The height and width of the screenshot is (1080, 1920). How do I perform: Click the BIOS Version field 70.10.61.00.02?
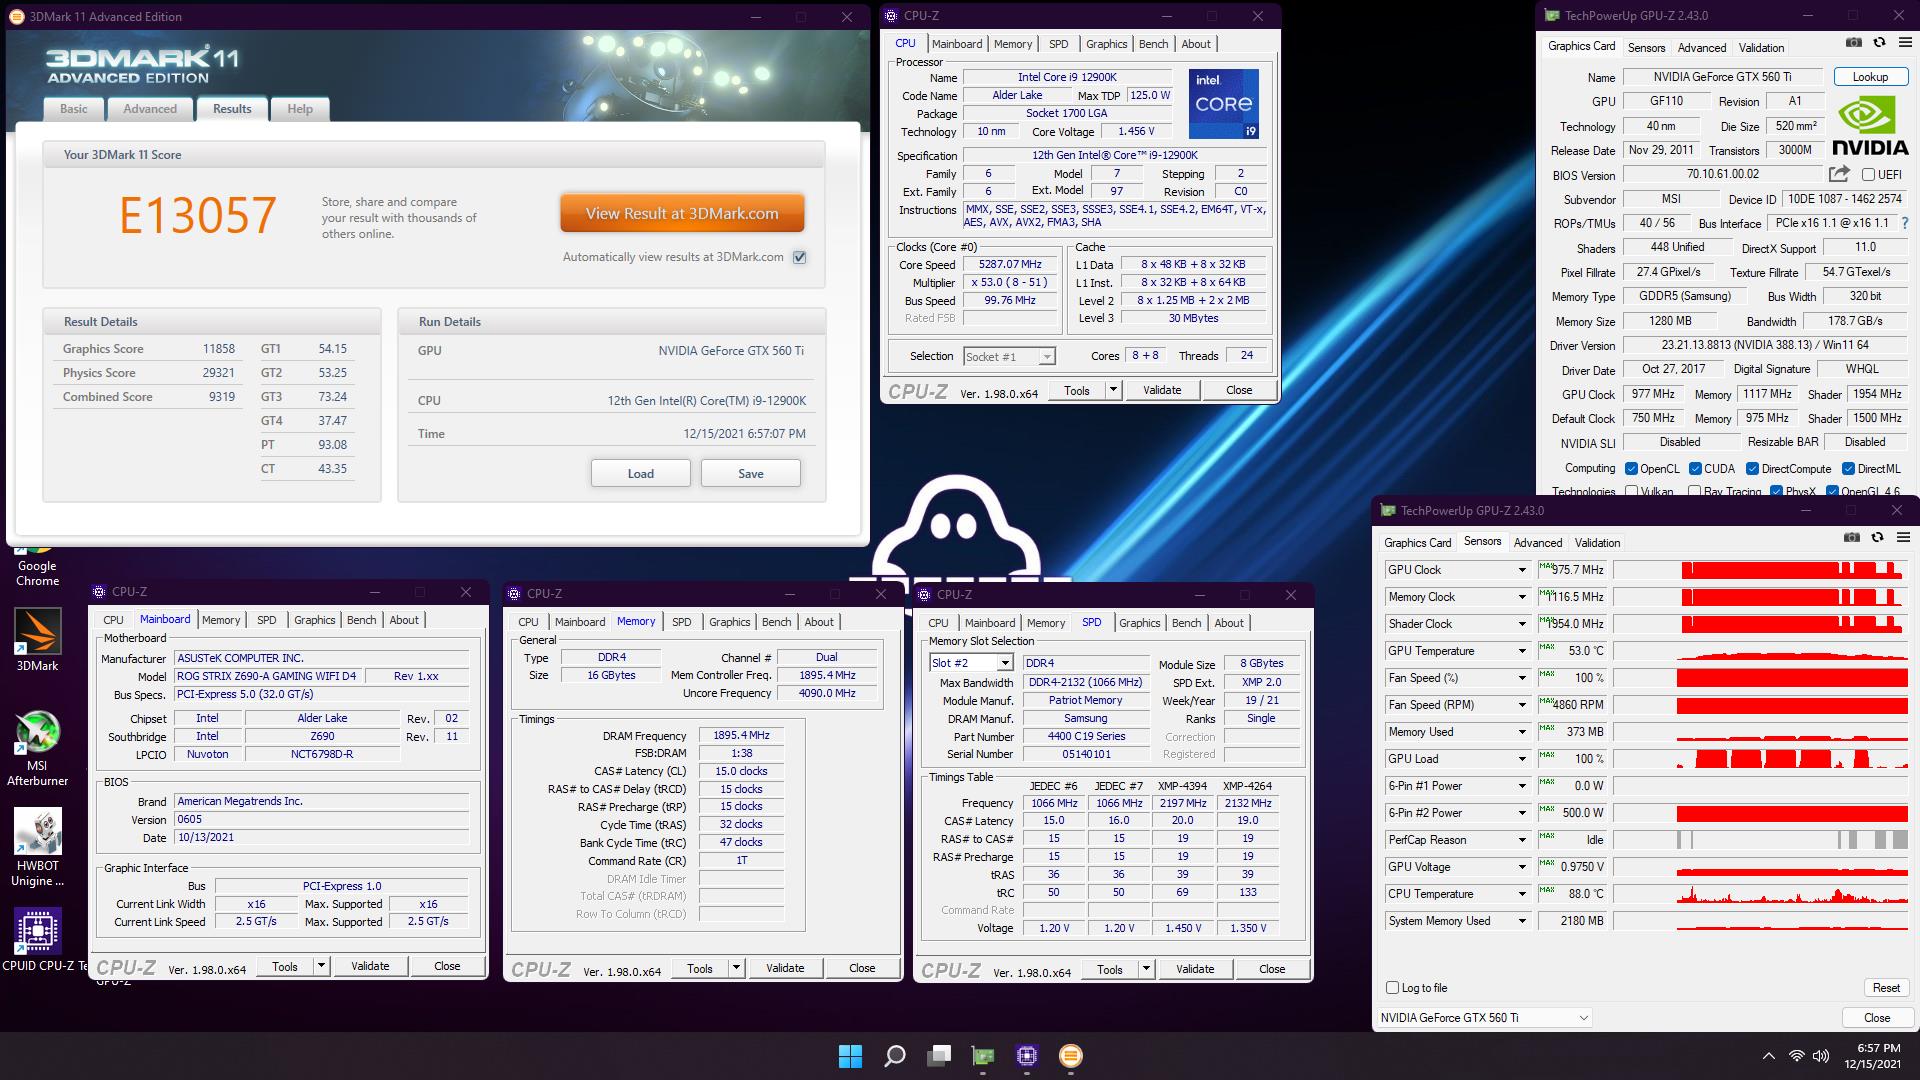1722,174
